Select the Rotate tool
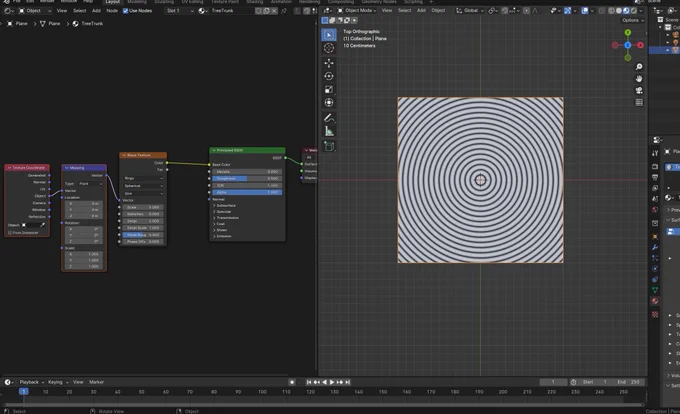This screenshot has height=414, width=680. pyautogui.click(x=329, y=76)
